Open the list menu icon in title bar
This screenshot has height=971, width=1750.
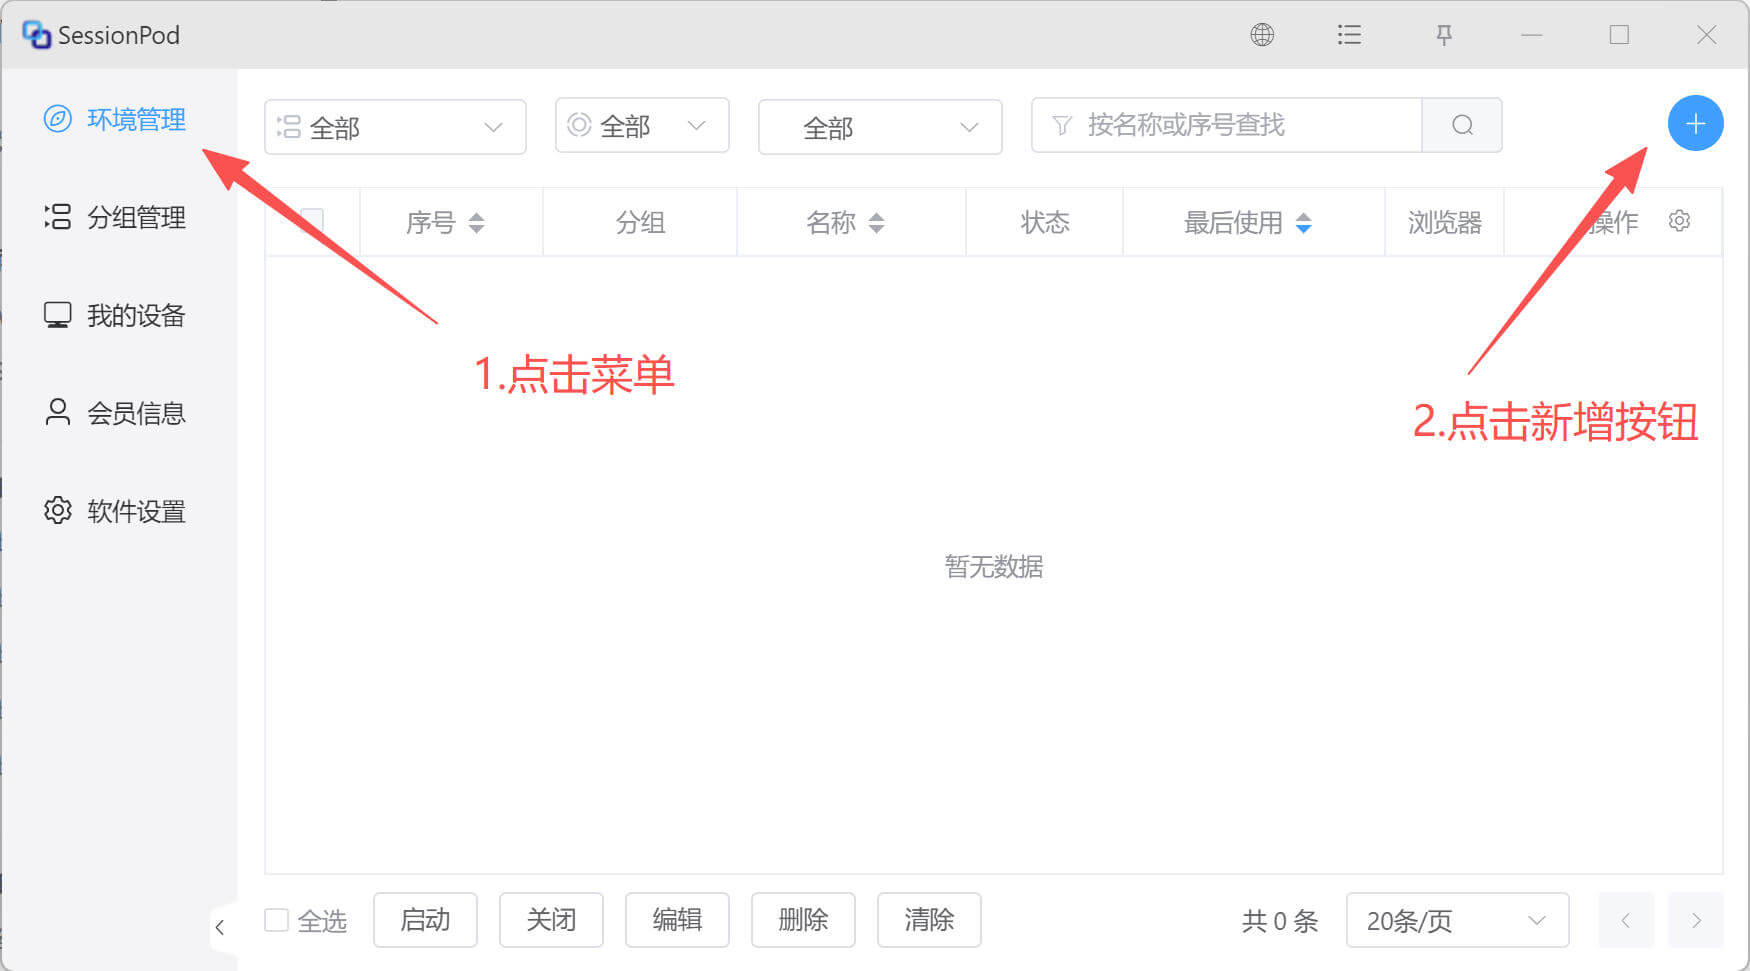(x=1349, y=35)
